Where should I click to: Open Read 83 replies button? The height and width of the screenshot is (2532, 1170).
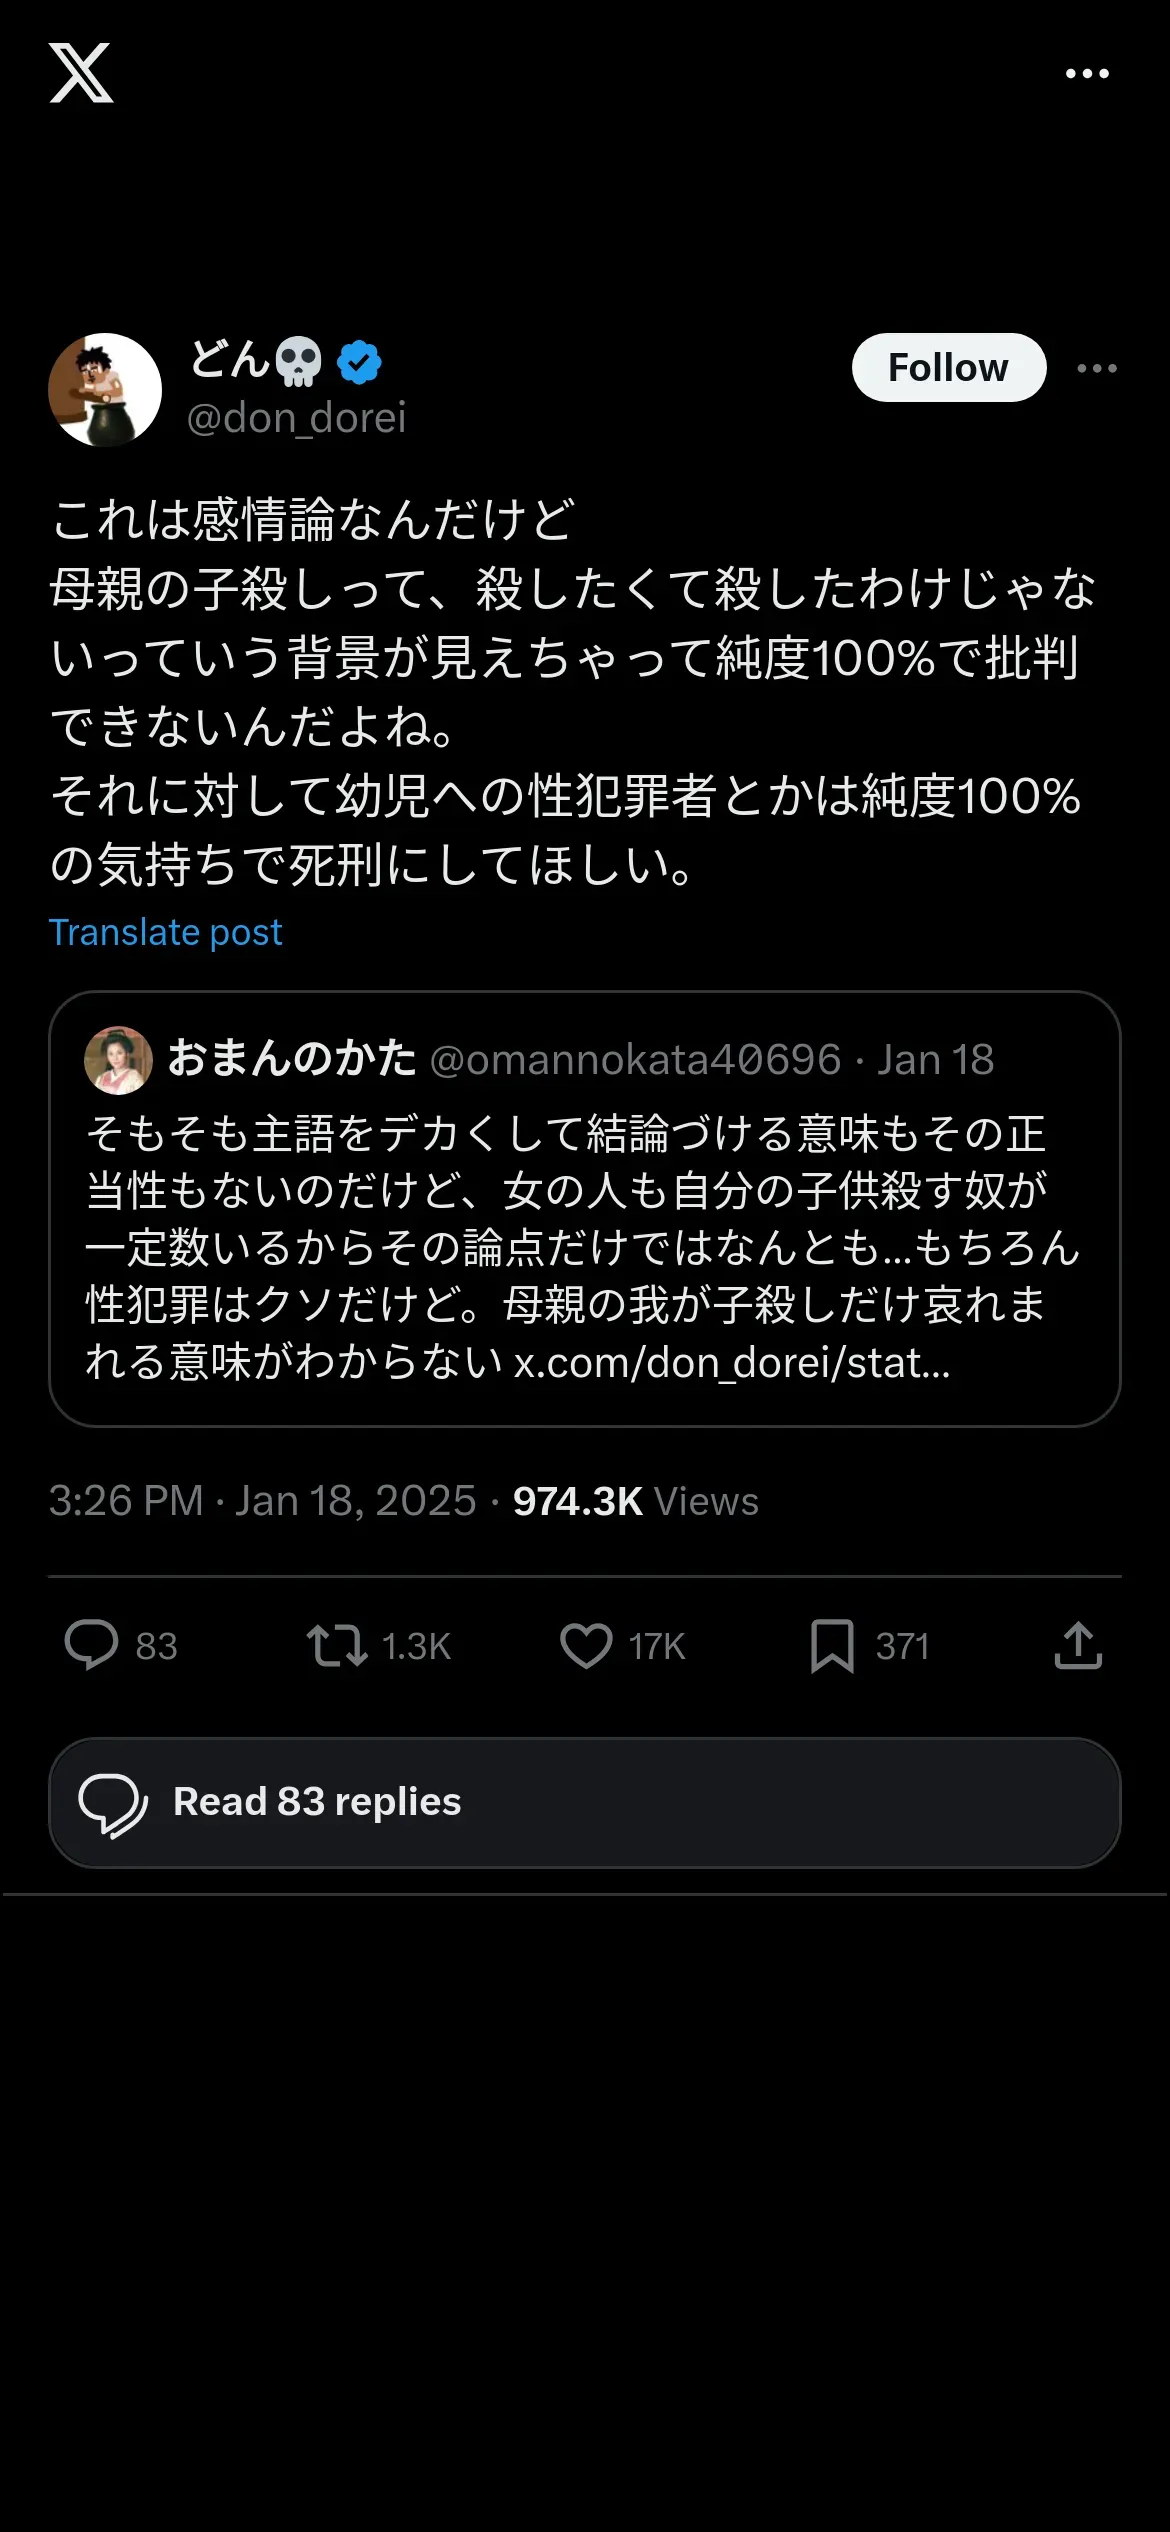click(x=585, y=1803)
